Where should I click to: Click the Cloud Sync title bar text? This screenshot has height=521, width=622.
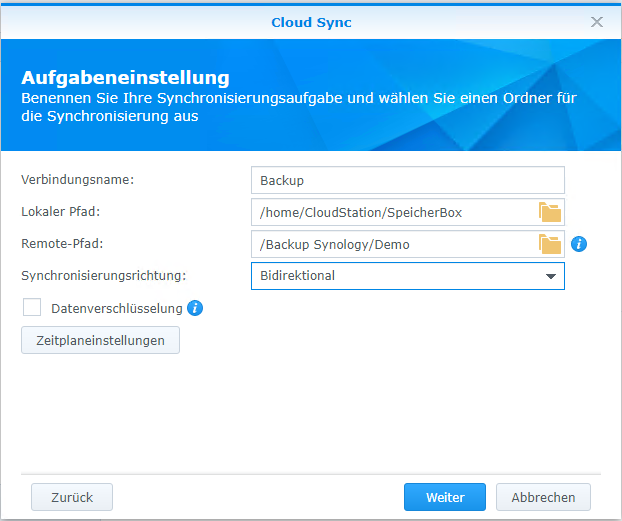(x=311, y=22)
